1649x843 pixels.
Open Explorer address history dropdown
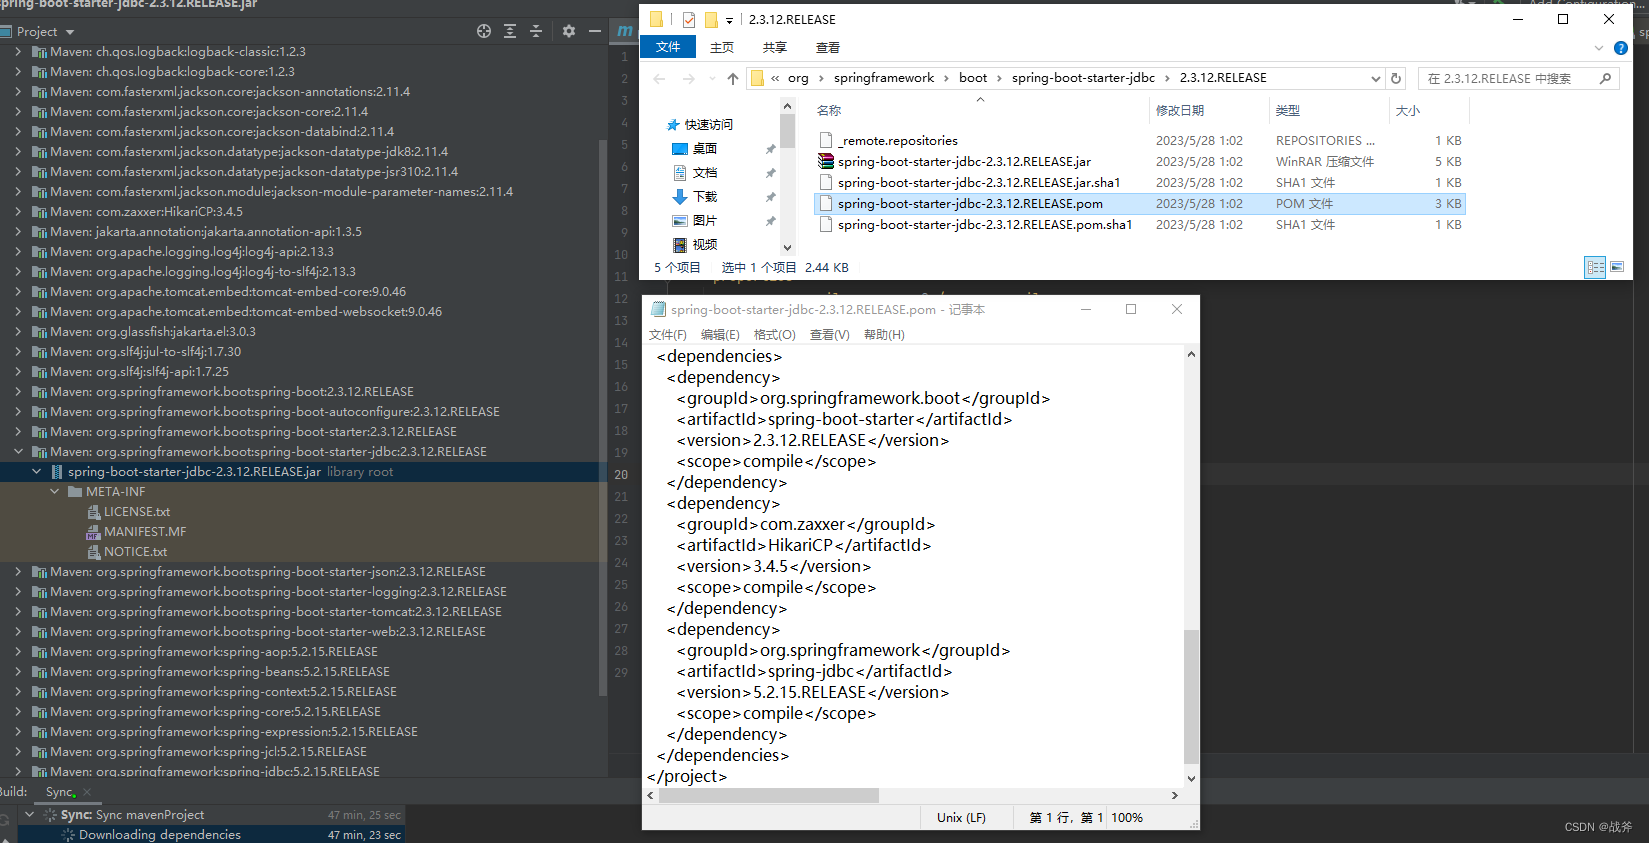1376,78
